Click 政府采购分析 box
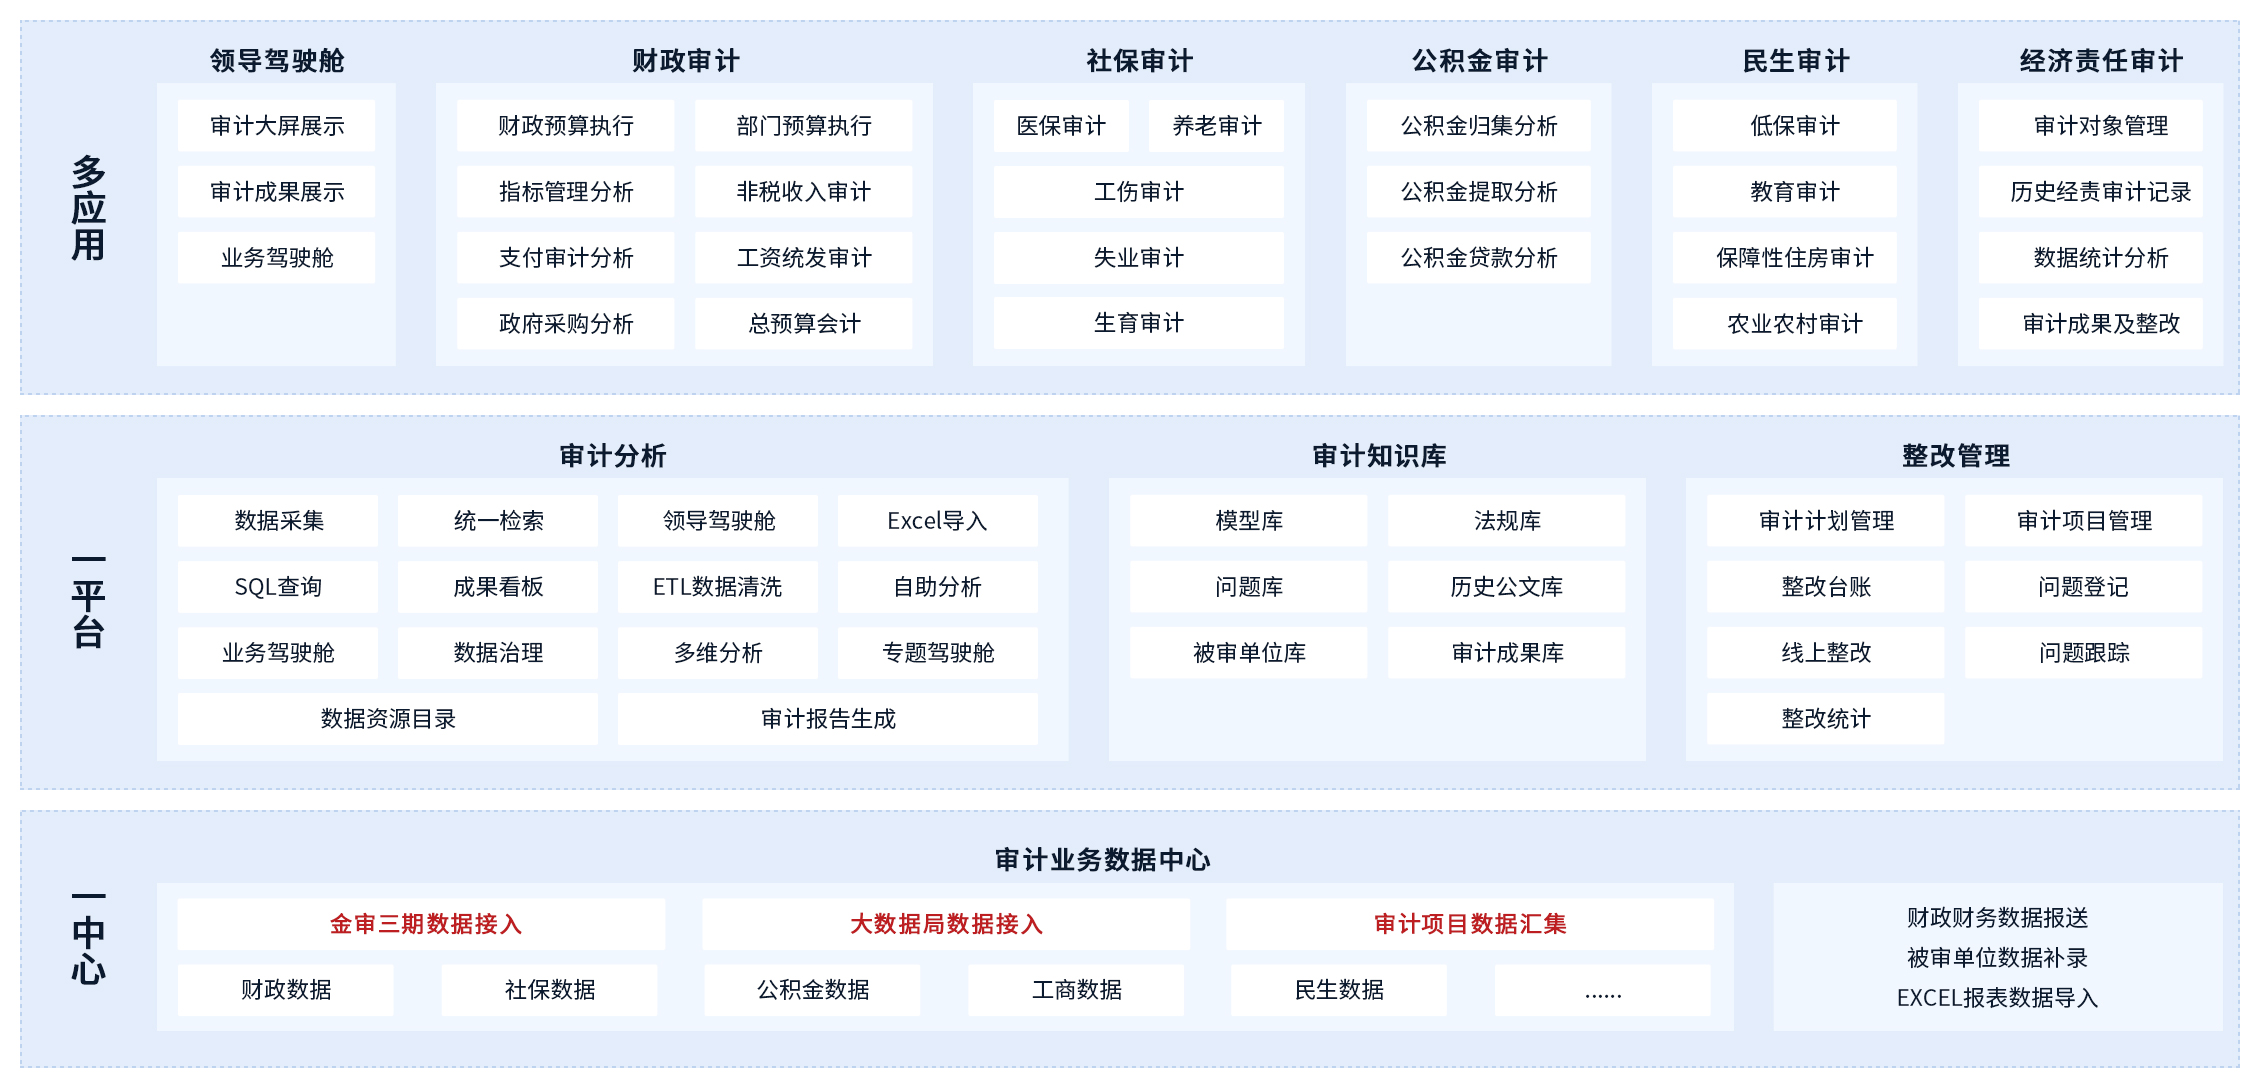Viewport: 2260px width, 1088px height. (x=565, y=324)
